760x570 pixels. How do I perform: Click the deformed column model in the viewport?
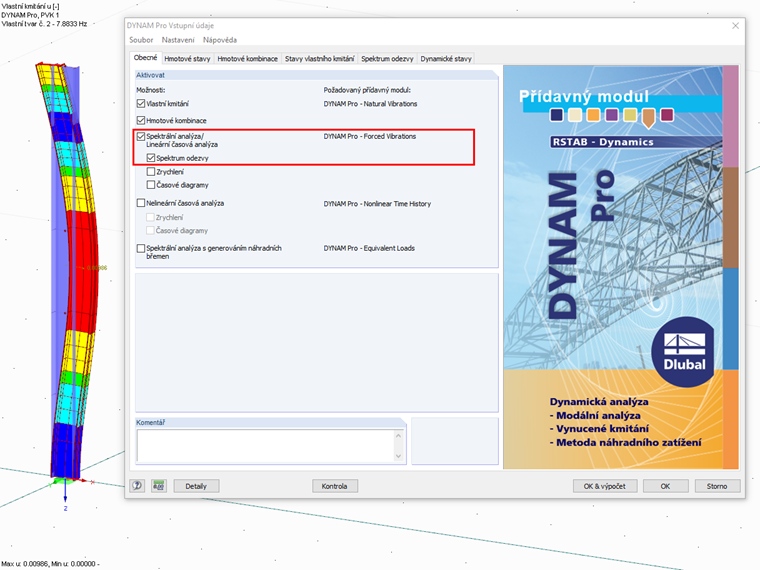tap(80, 271)
